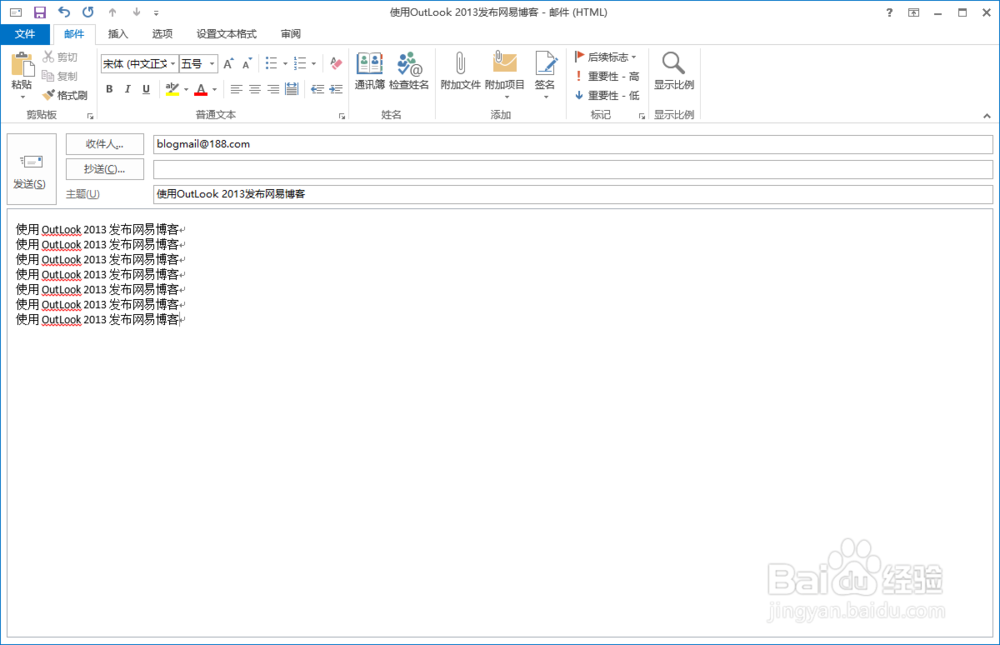This screenshot has width=1000, height=645.
Task: Clear all formatting icon
Action: click(336, 63)
